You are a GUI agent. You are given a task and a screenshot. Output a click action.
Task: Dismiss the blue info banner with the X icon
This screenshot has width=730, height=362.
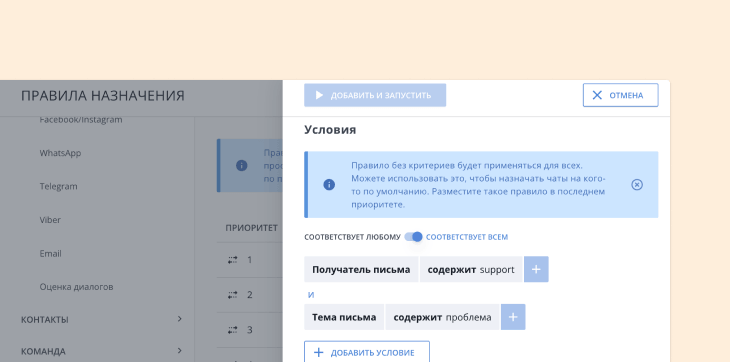pyautogui.click(x=636, y=185)
